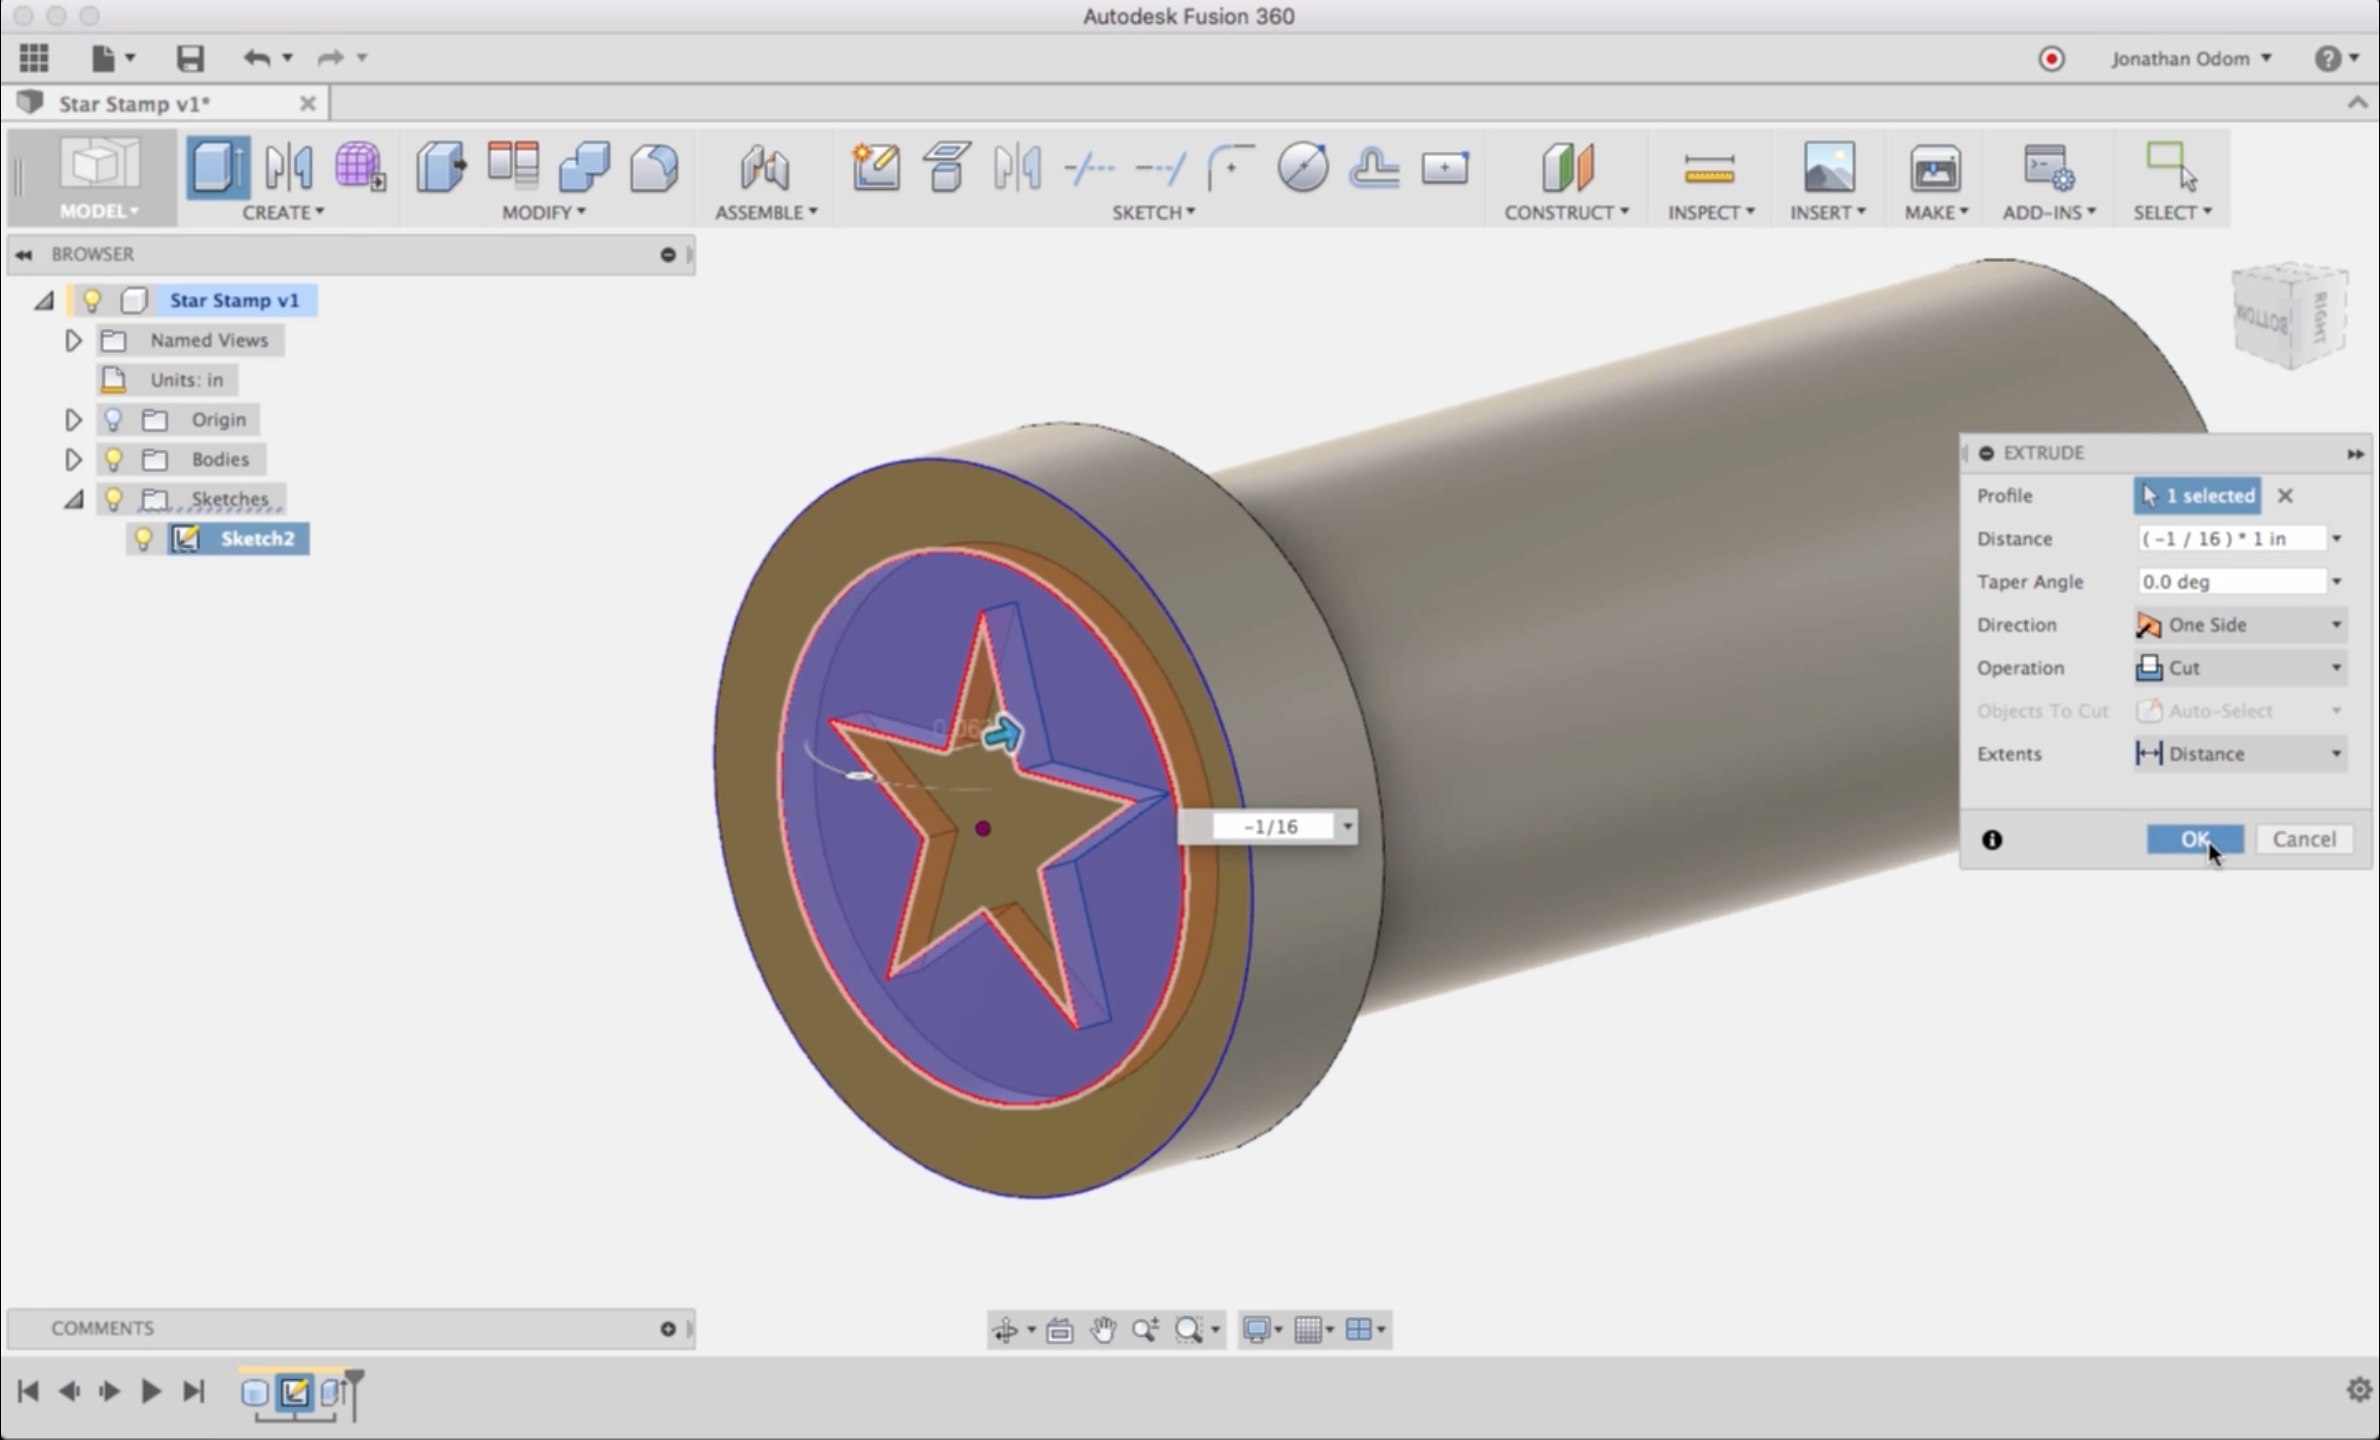
Task: Toggle visibility bulb of Origin folder
Action: [x=114, y=420]
